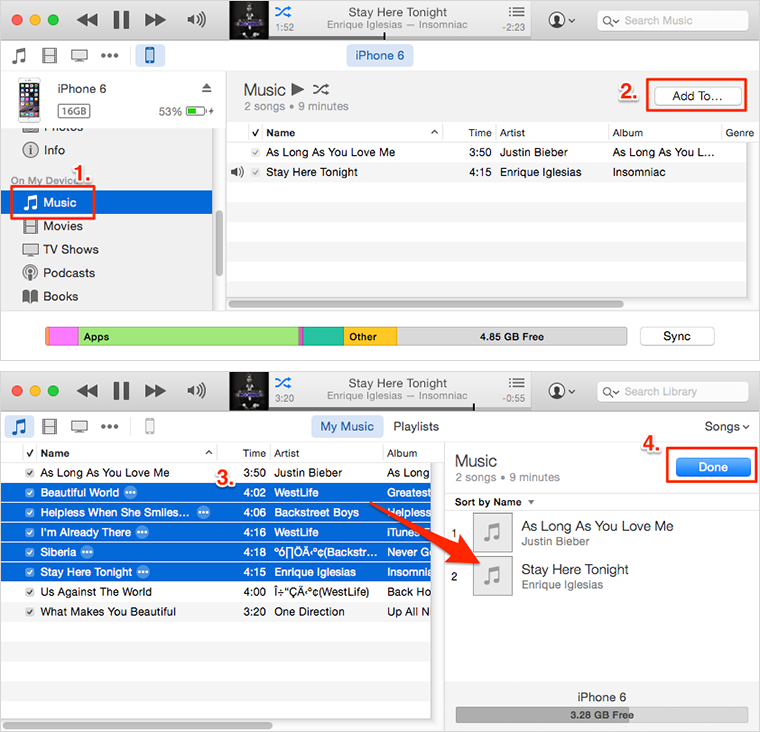Toggle shuffle icon in top now-playing display
This screenshot has width=760, height=732.
pos(283,12)
